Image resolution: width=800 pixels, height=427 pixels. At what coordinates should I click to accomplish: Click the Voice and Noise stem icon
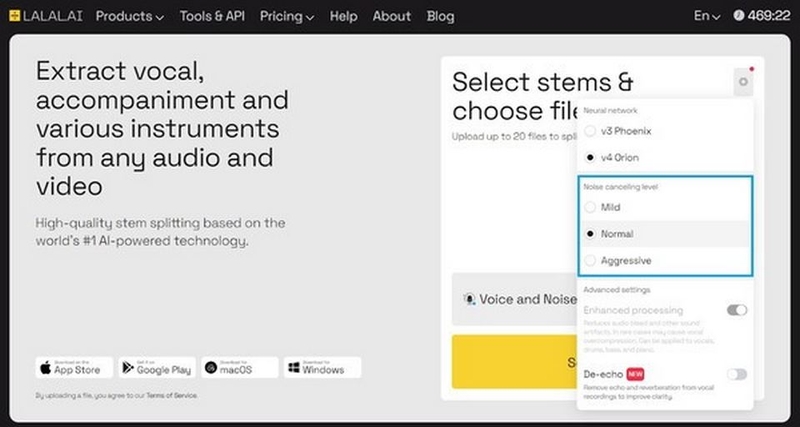coord(469,299)
